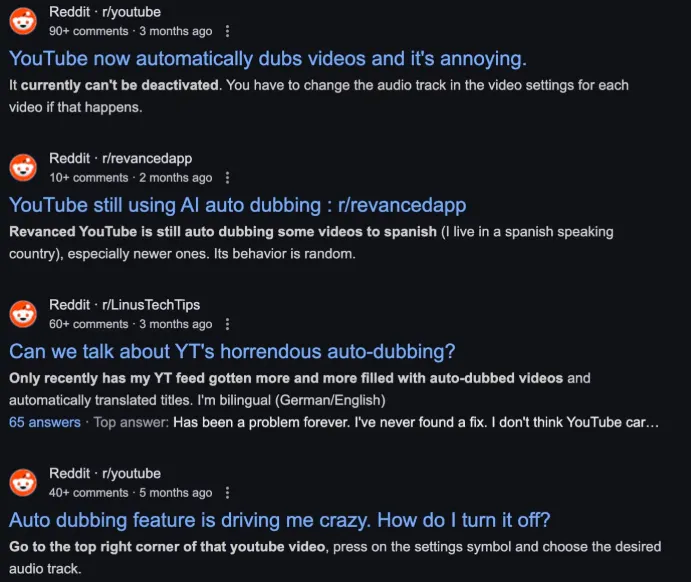Click '90+ comments · 3 months ago' text
This screenshot has width=691, height=582.
click(131, 31)
